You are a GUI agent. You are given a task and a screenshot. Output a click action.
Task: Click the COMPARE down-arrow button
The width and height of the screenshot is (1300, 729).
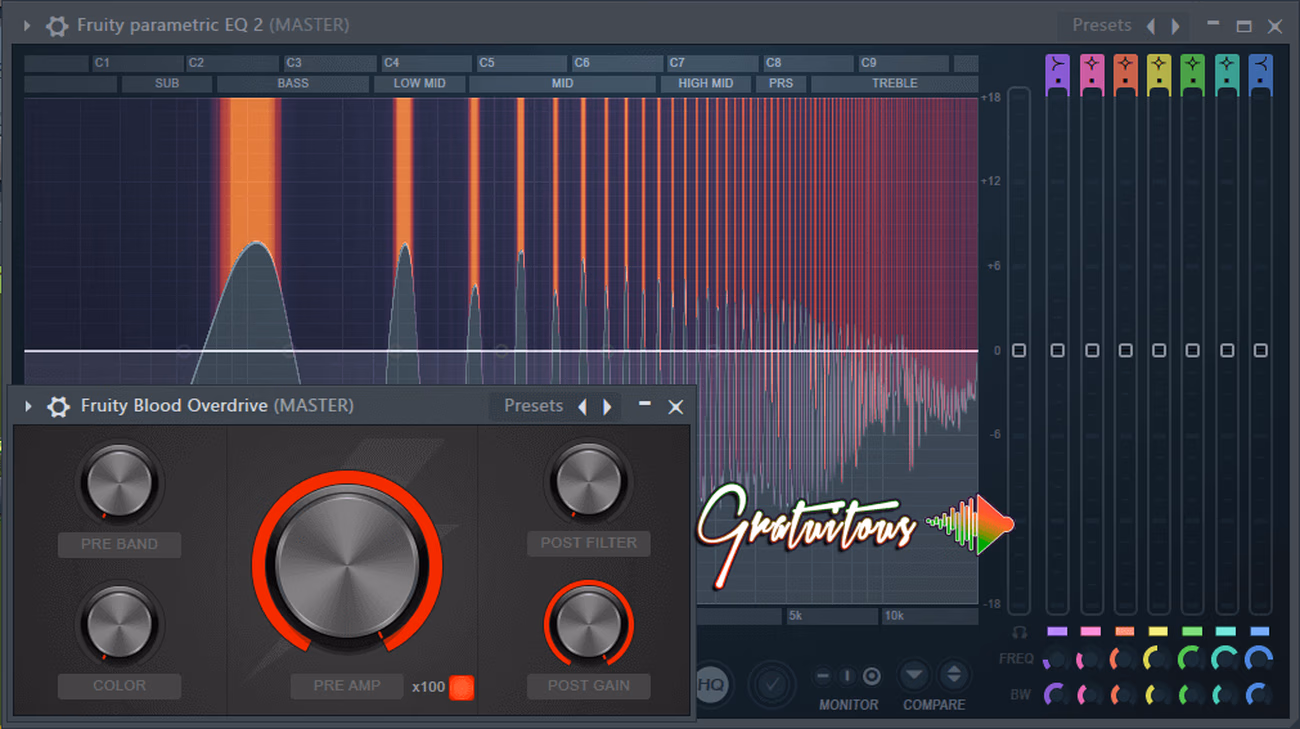click(914, 675)
